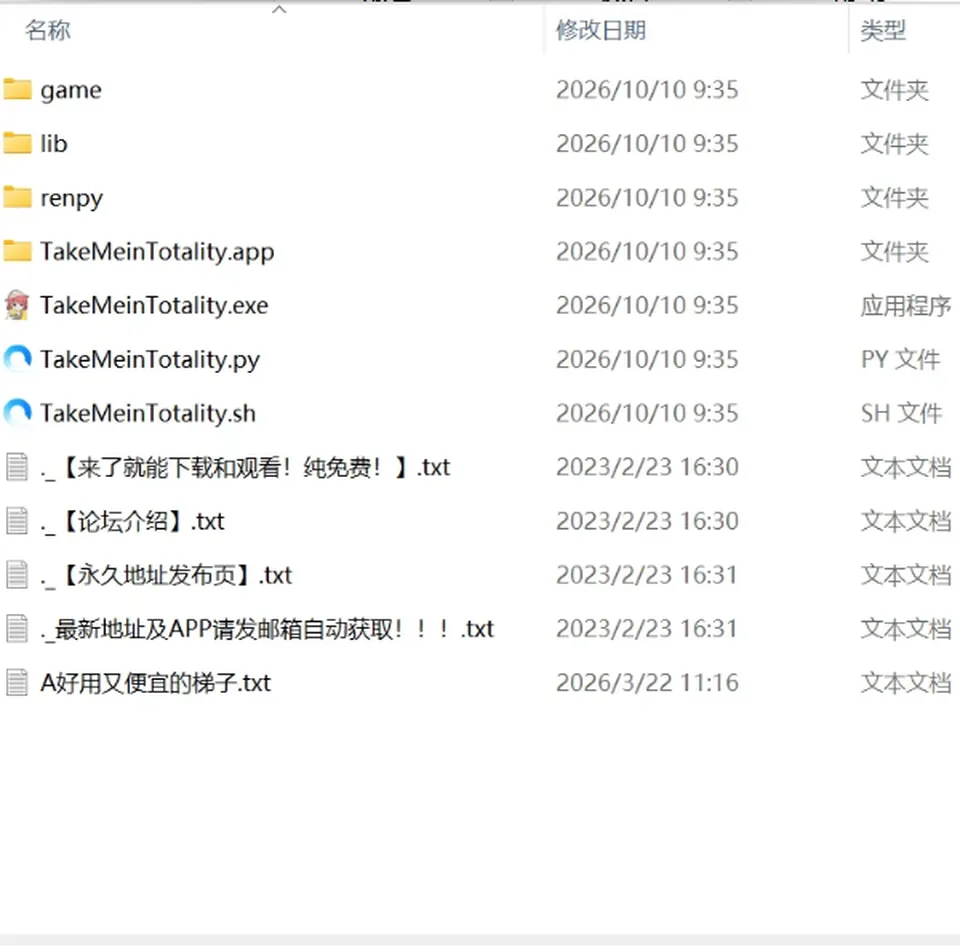Image resolution: width=960 pixels, height=947 pixels.
Task: Click the modified date of lib folder
Action: pos(647,144)
